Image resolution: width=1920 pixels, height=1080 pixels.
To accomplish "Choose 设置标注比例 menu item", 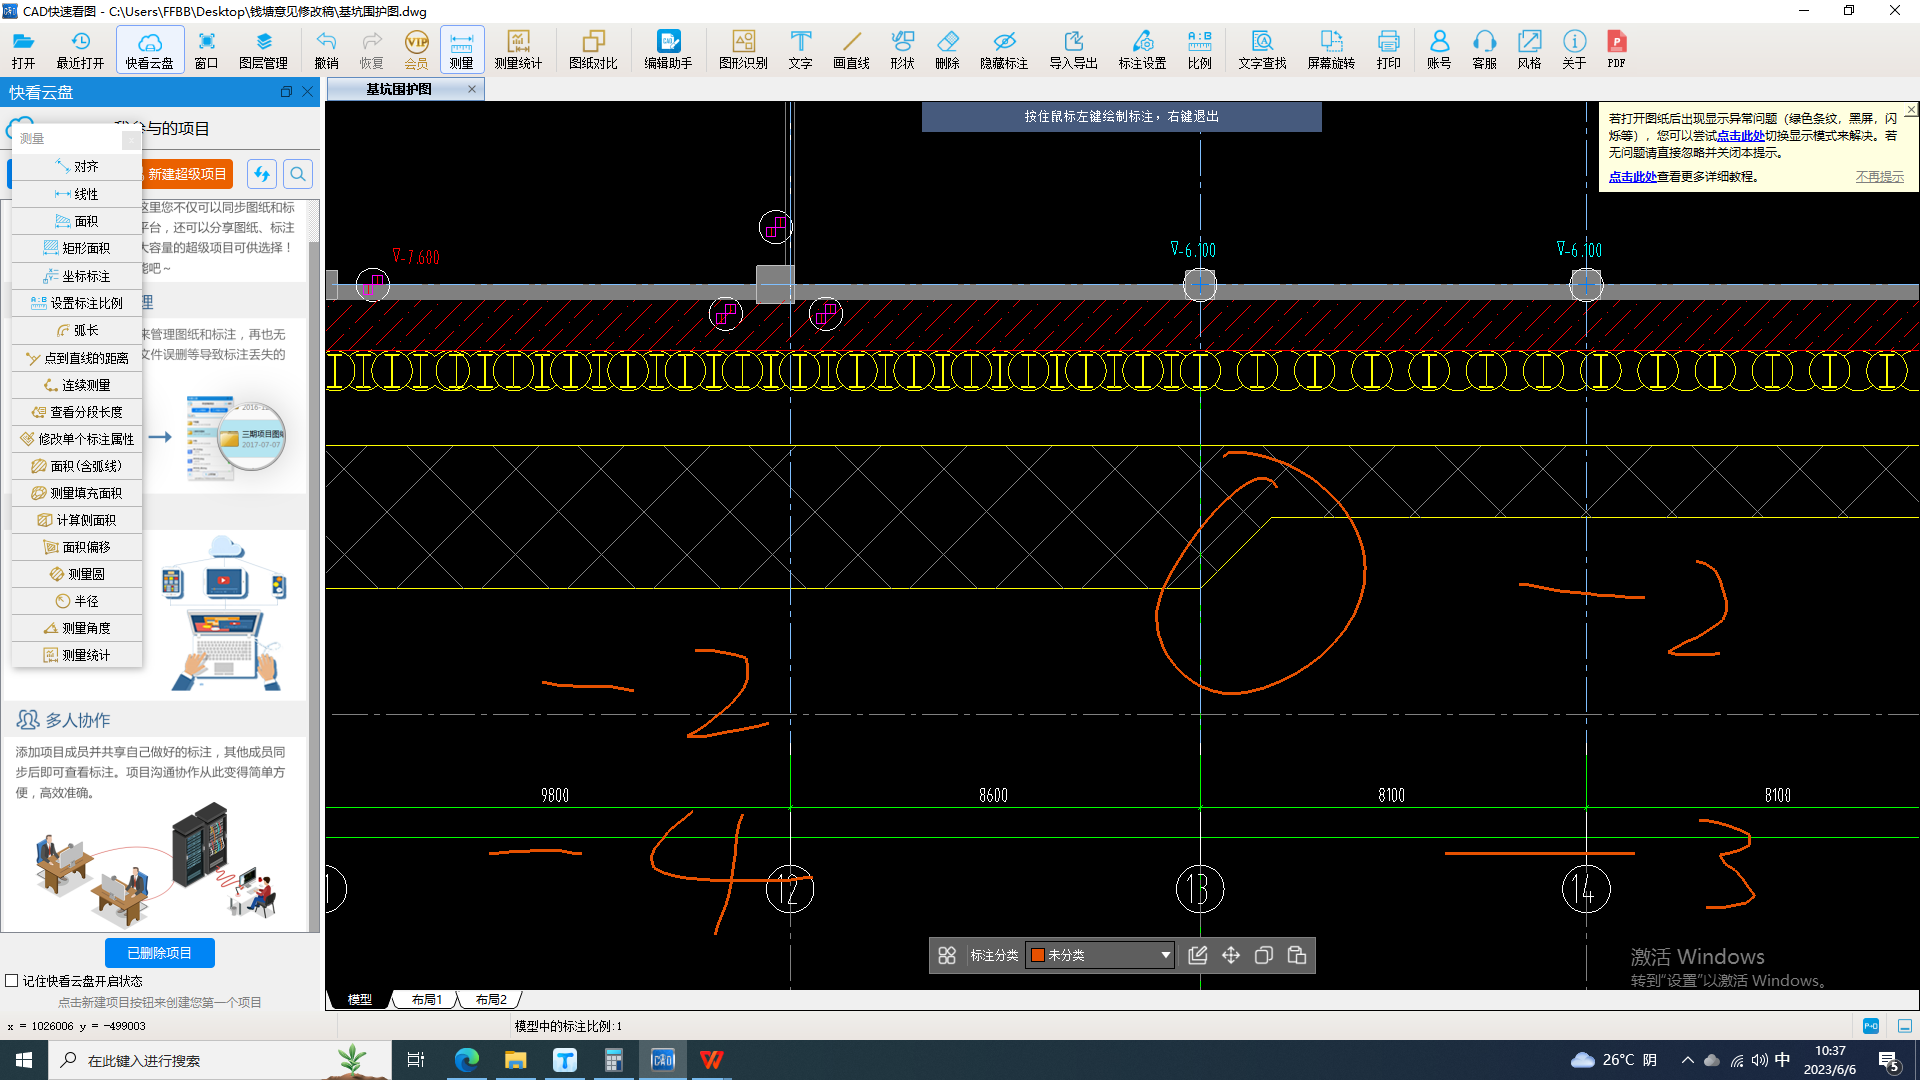I will 77,303.
